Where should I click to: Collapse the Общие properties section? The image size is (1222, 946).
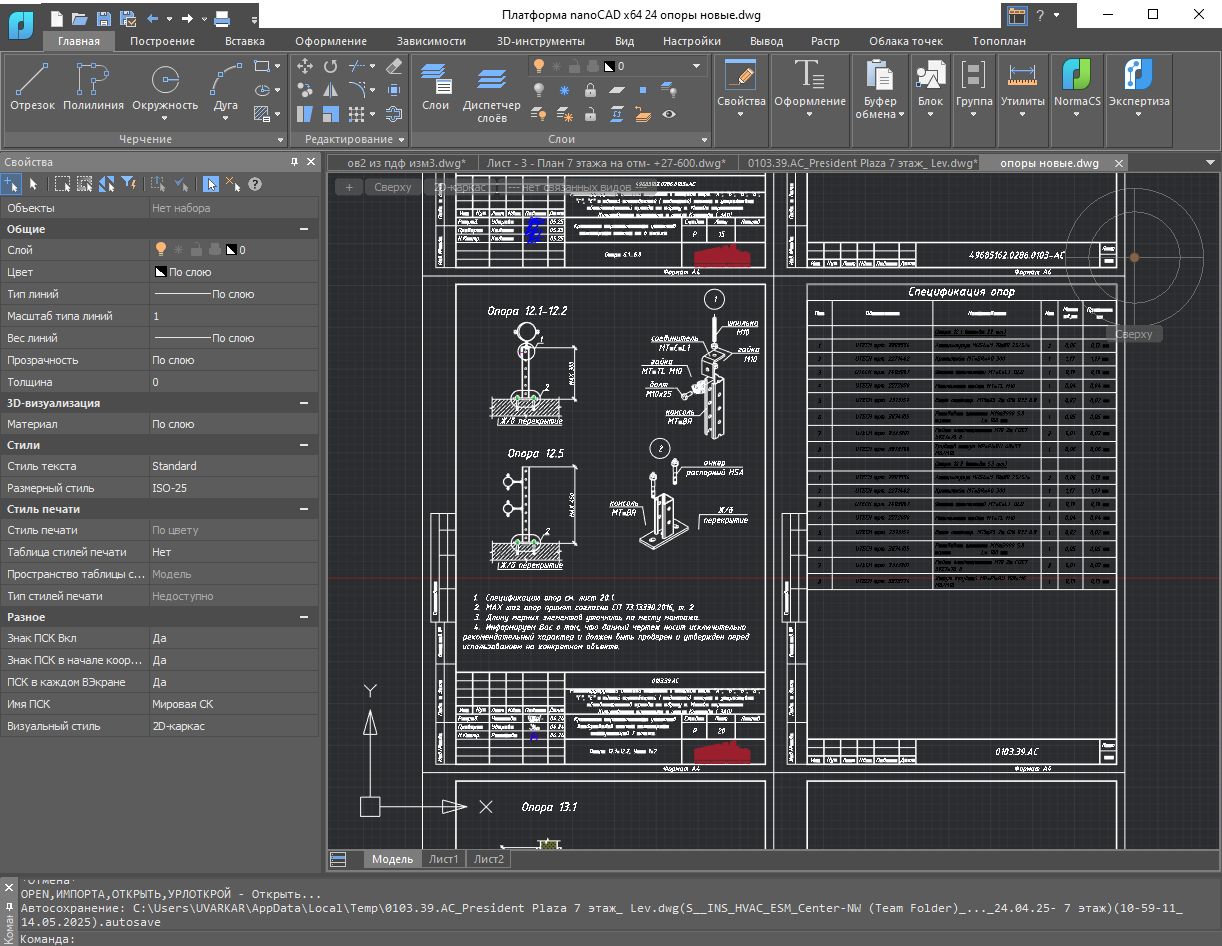tap(302, 229)
